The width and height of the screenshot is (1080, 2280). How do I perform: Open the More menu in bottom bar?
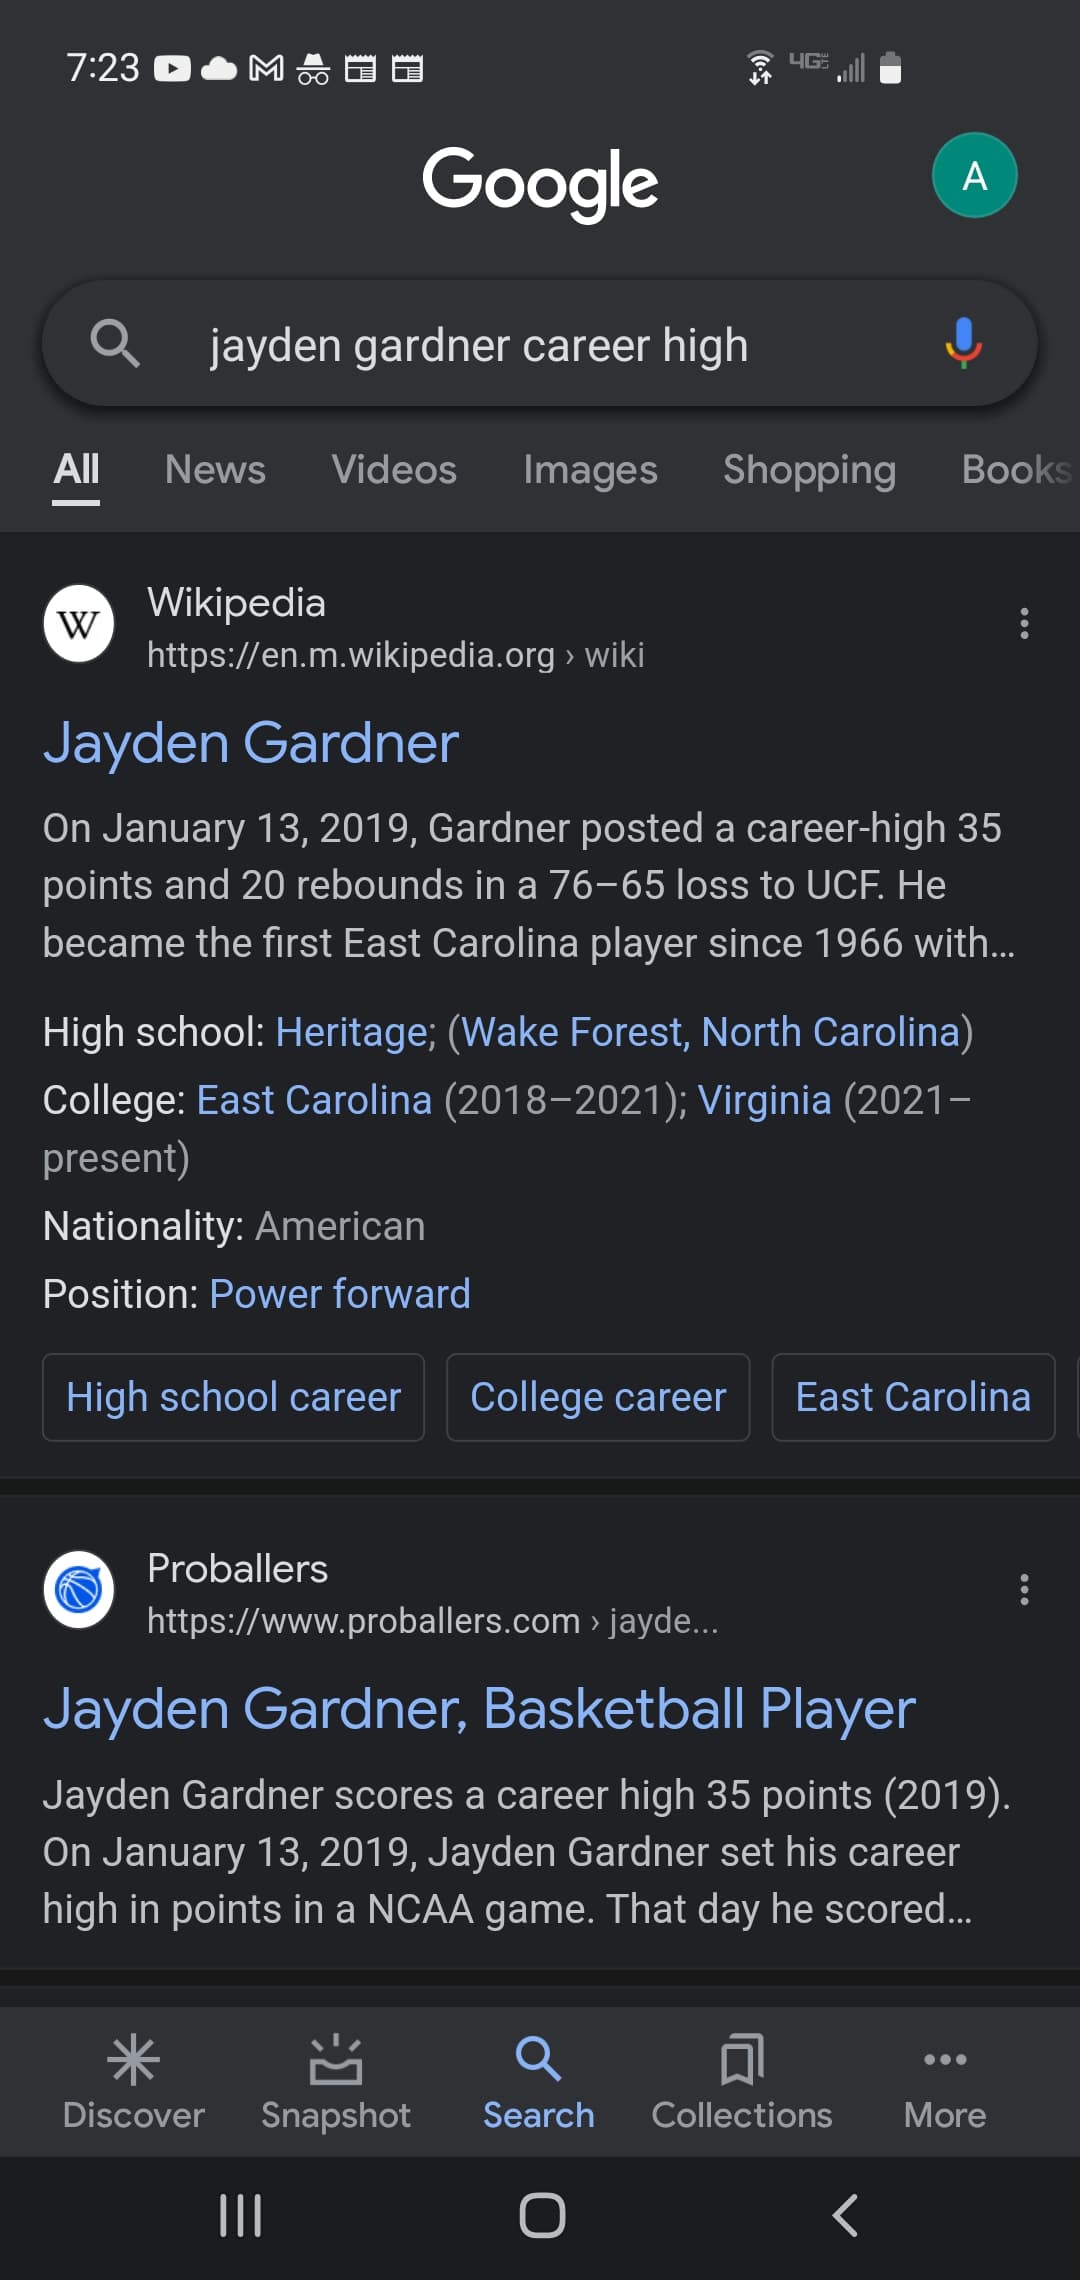(945, 2082)
